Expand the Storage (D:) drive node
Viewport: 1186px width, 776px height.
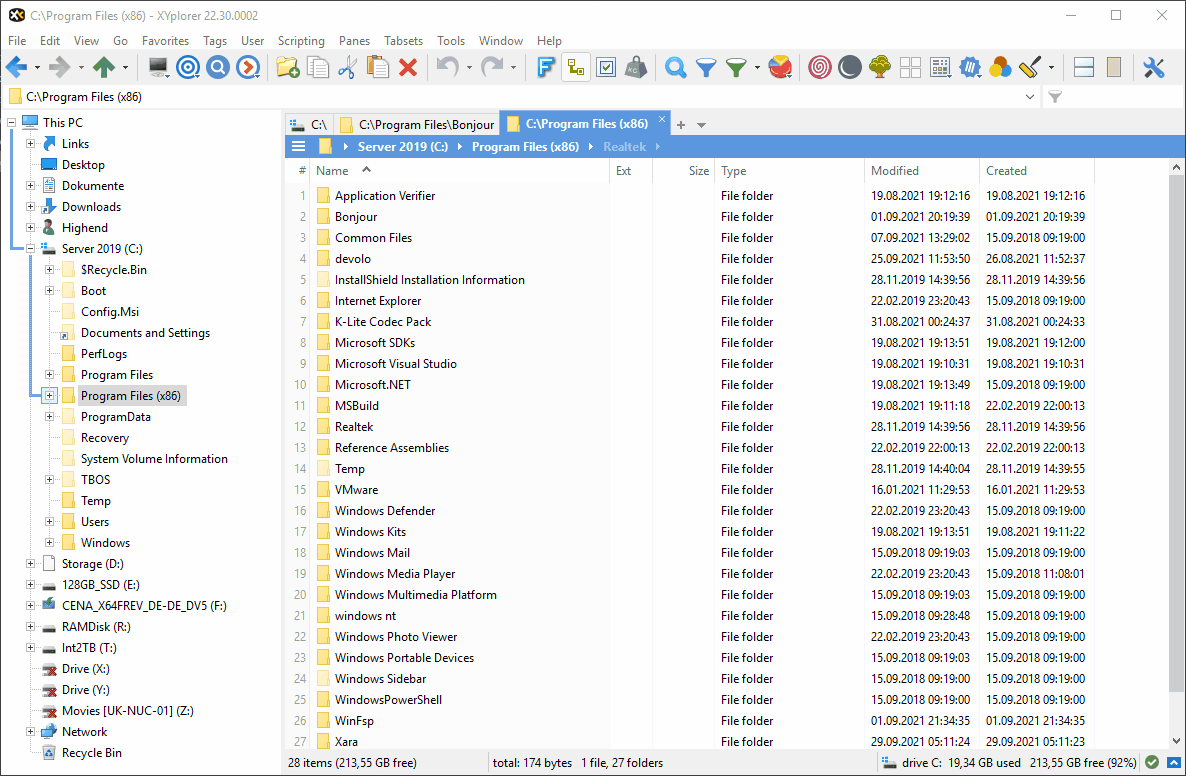coord(30,564)
